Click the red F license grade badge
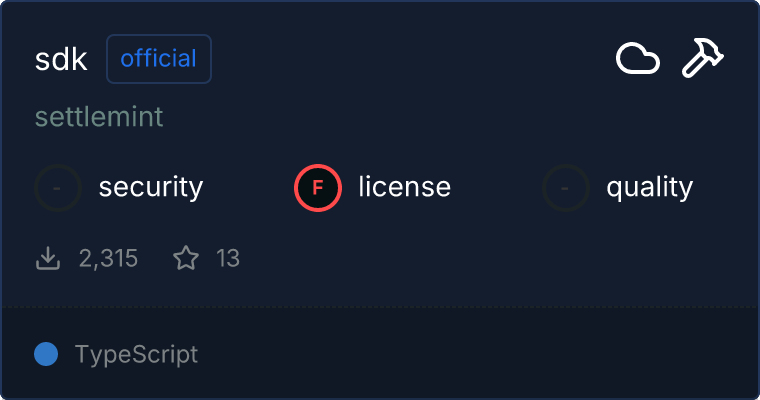 point(318,187)
